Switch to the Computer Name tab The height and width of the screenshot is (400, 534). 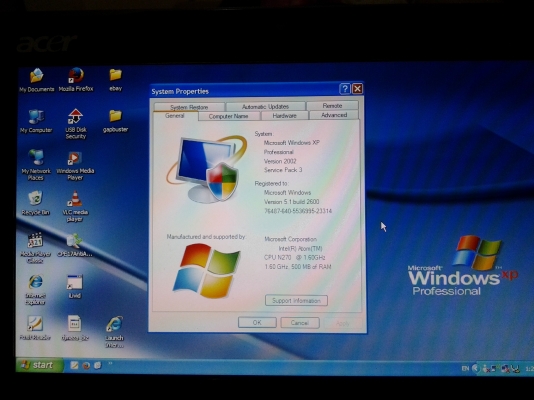(x=229, y=116)
